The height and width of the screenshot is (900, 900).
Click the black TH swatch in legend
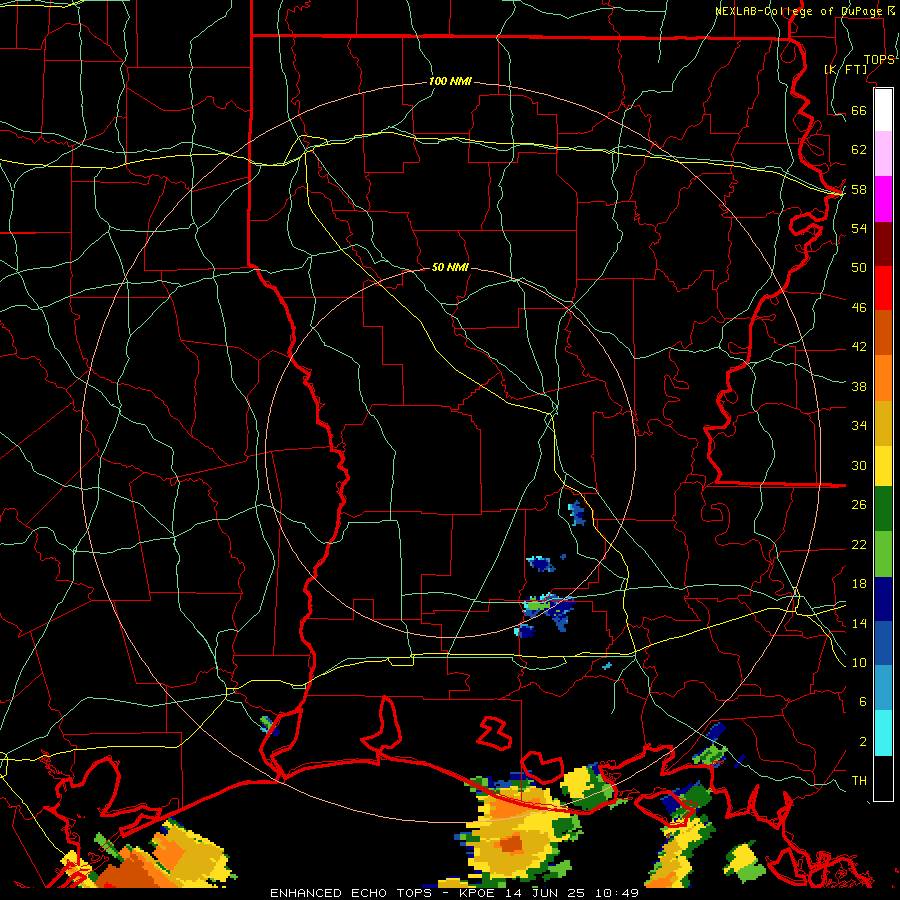click(x=883, y=778)
